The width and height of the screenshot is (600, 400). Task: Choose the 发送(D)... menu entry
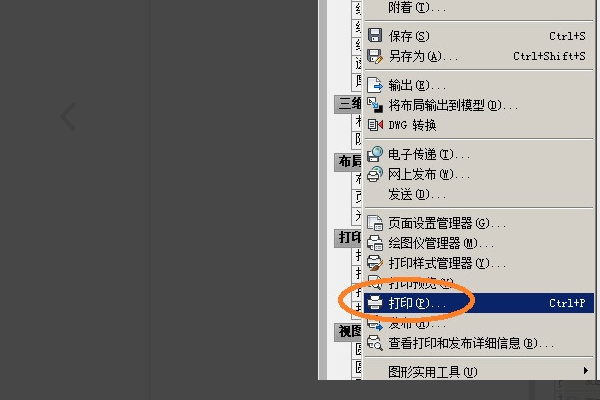478,194
